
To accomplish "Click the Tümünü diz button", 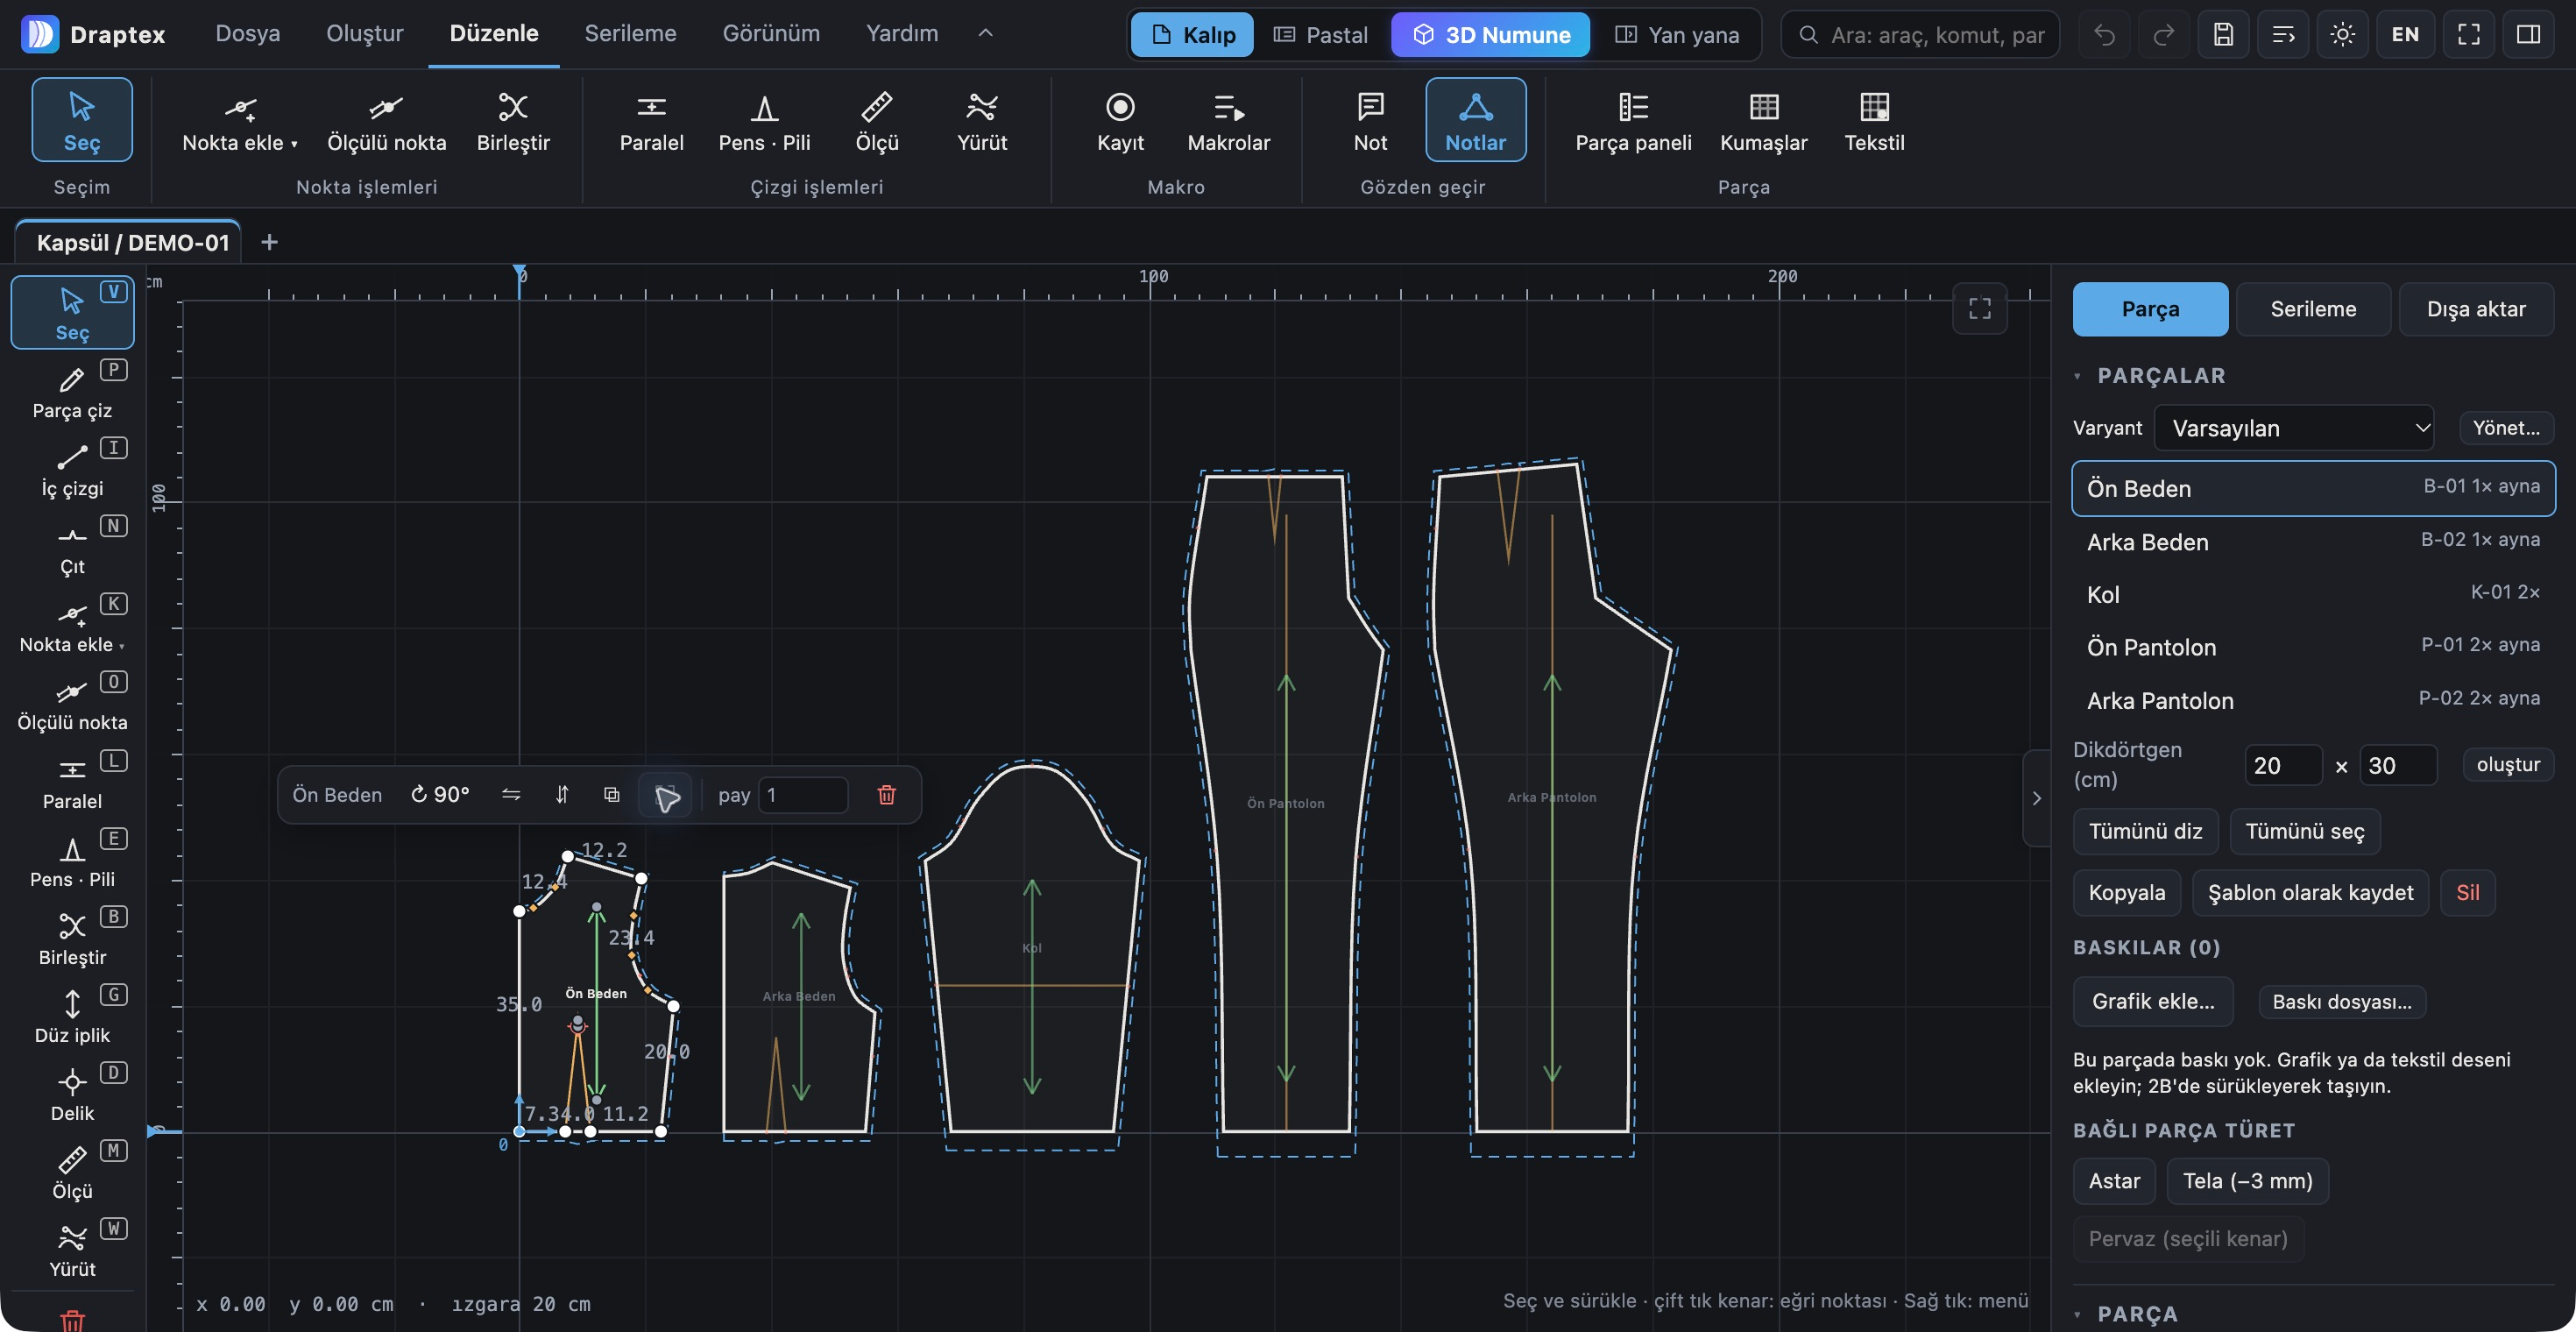I will click(x=2145, y=831).
